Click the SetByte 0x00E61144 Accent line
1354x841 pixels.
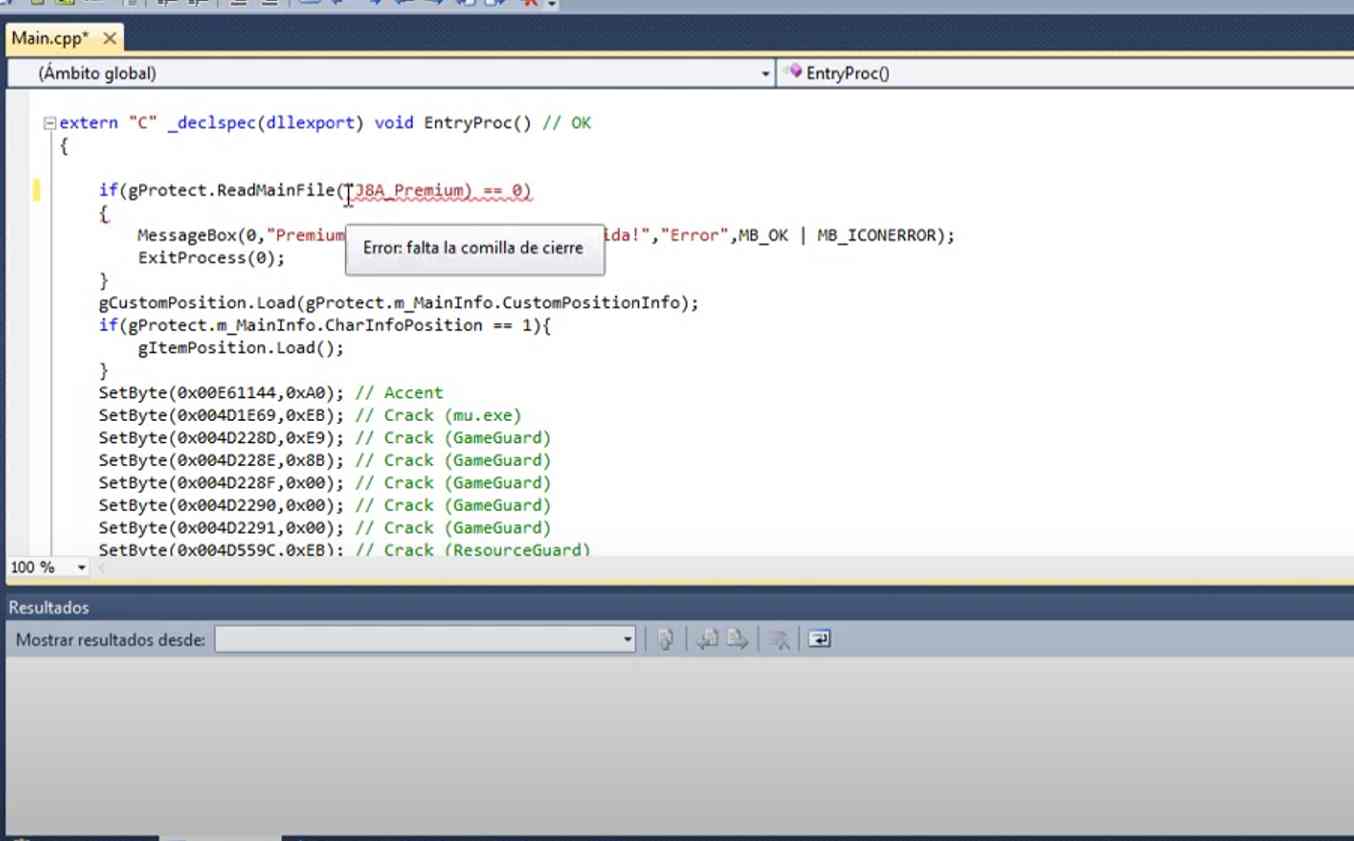pos(270,393)
